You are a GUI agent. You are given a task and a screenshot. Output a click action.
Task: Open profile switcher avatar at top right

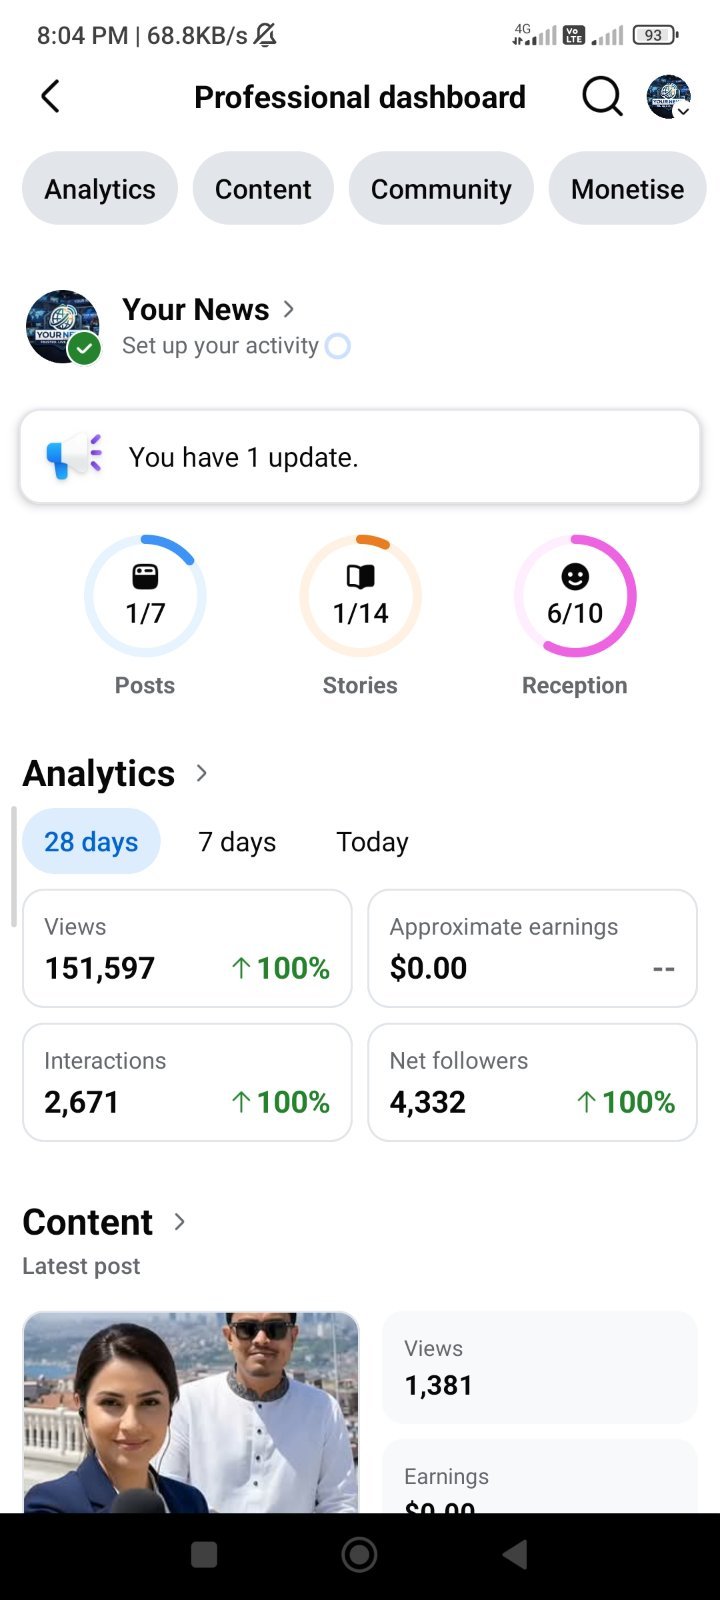(669, 97)
